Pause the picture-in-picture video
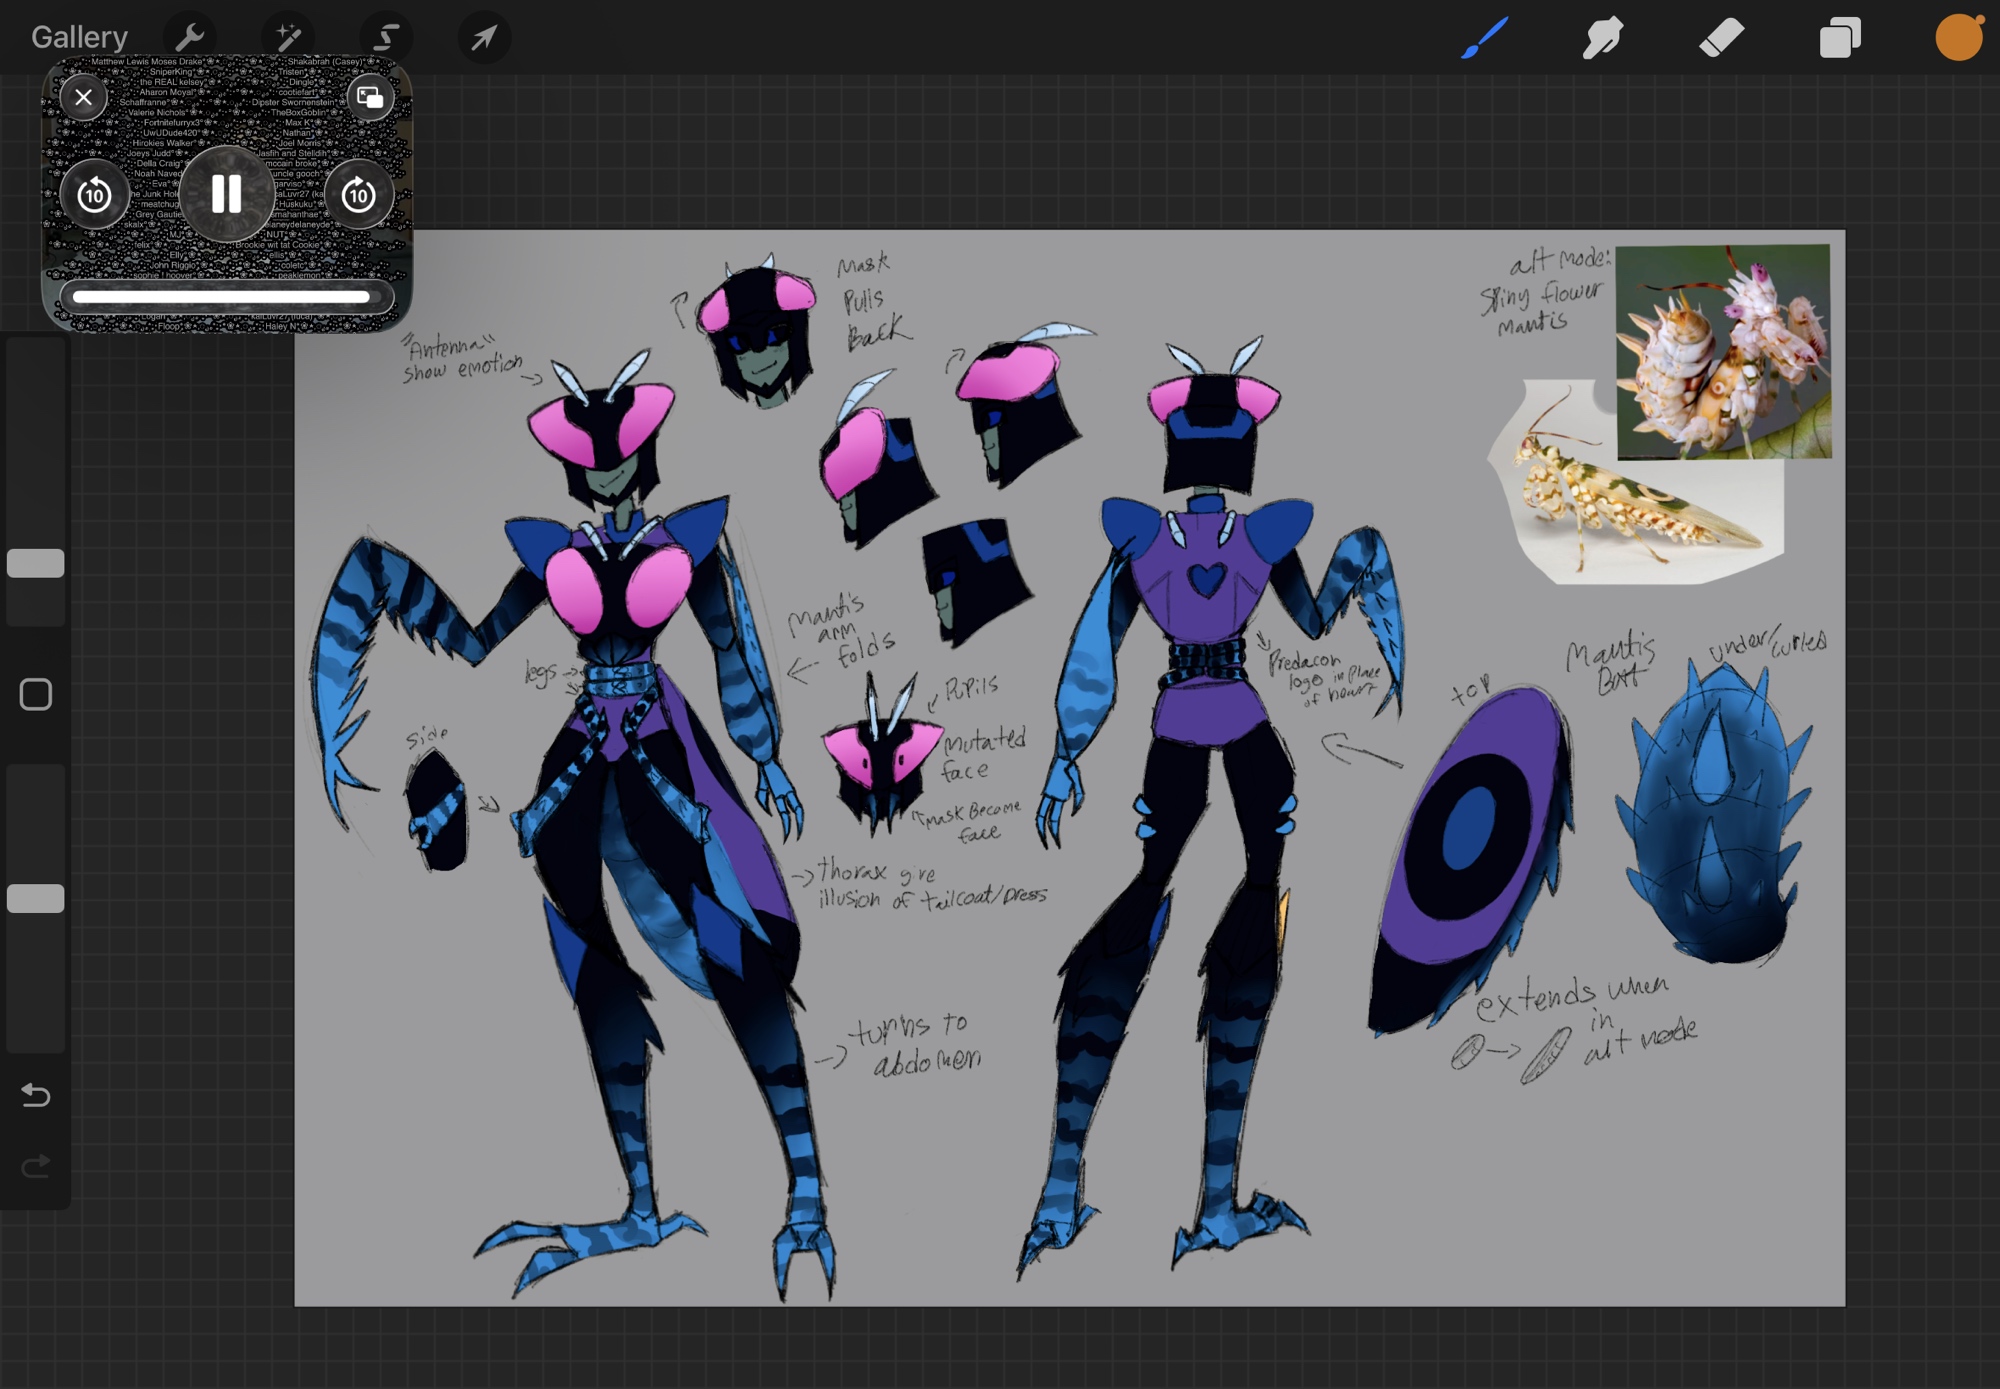 tap(227, 194)
